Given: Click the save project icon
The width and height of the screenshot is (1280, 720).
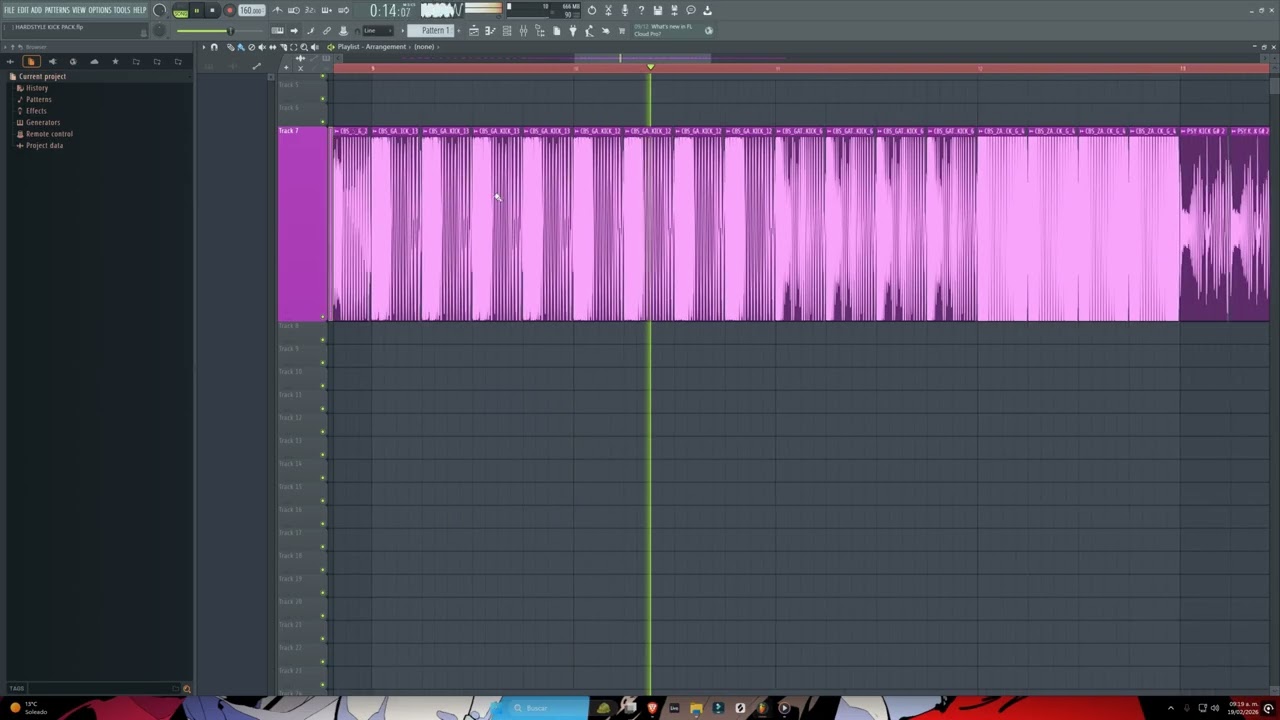Looking at the screenshot, I should coord(657,10).
